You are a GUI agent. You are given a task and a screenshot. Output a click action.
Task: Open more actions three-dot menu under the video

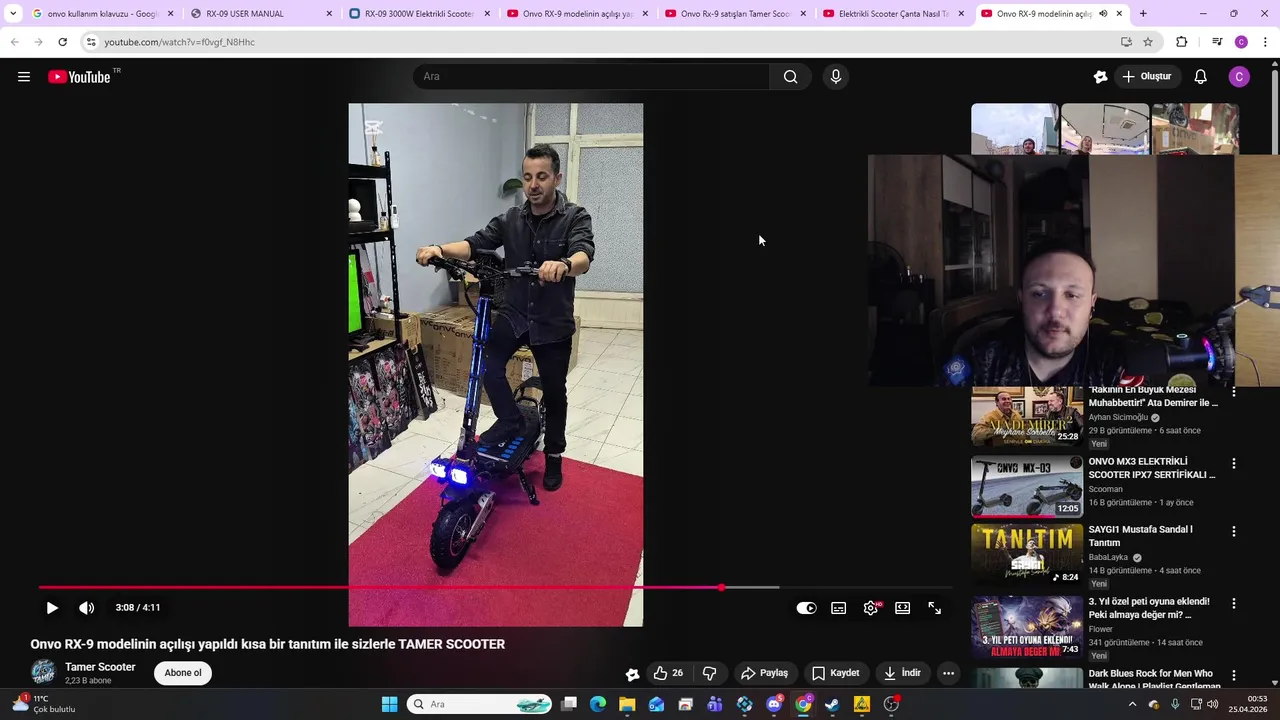click(948, 673)
